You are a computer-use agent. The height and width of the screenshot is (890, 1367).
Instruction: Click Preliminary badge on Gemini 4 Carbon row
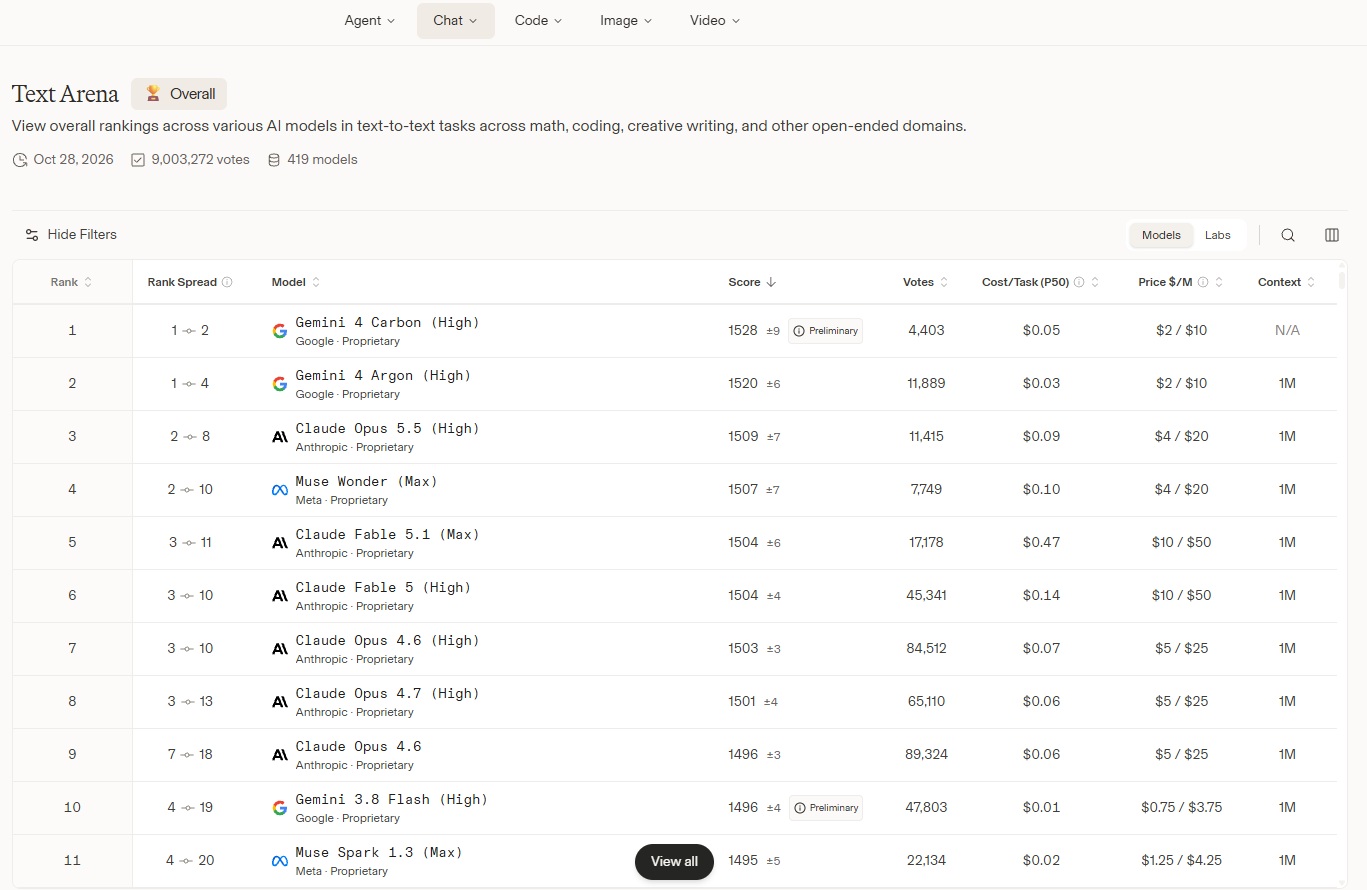point(825,331)
